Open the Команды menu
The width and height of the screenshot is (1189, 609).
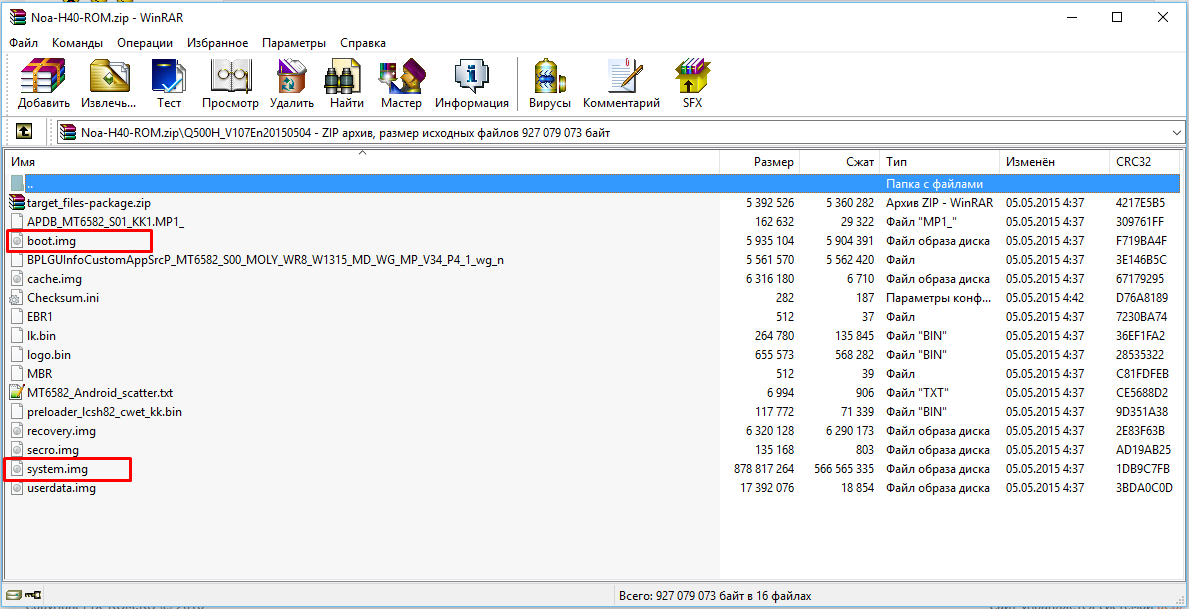(x=77, y=42)
